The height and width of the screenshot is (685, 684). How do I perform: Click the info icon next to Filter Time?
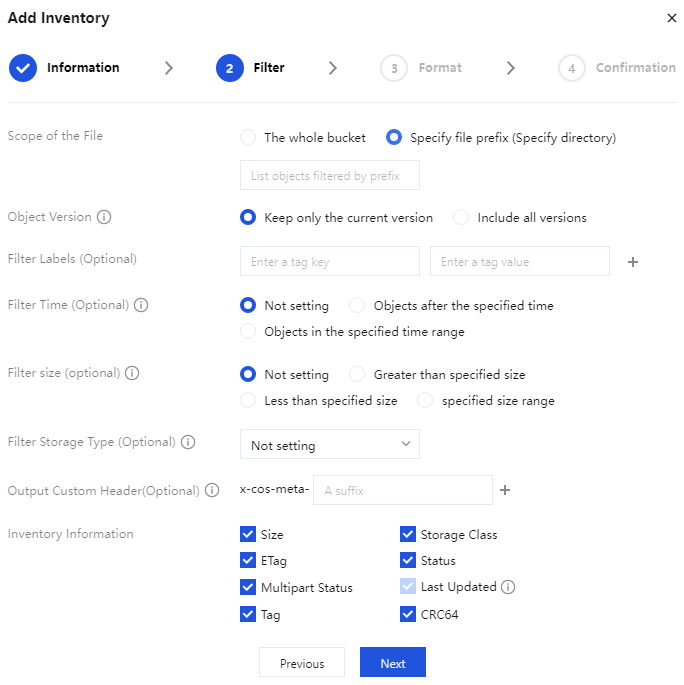pos(141,304)
